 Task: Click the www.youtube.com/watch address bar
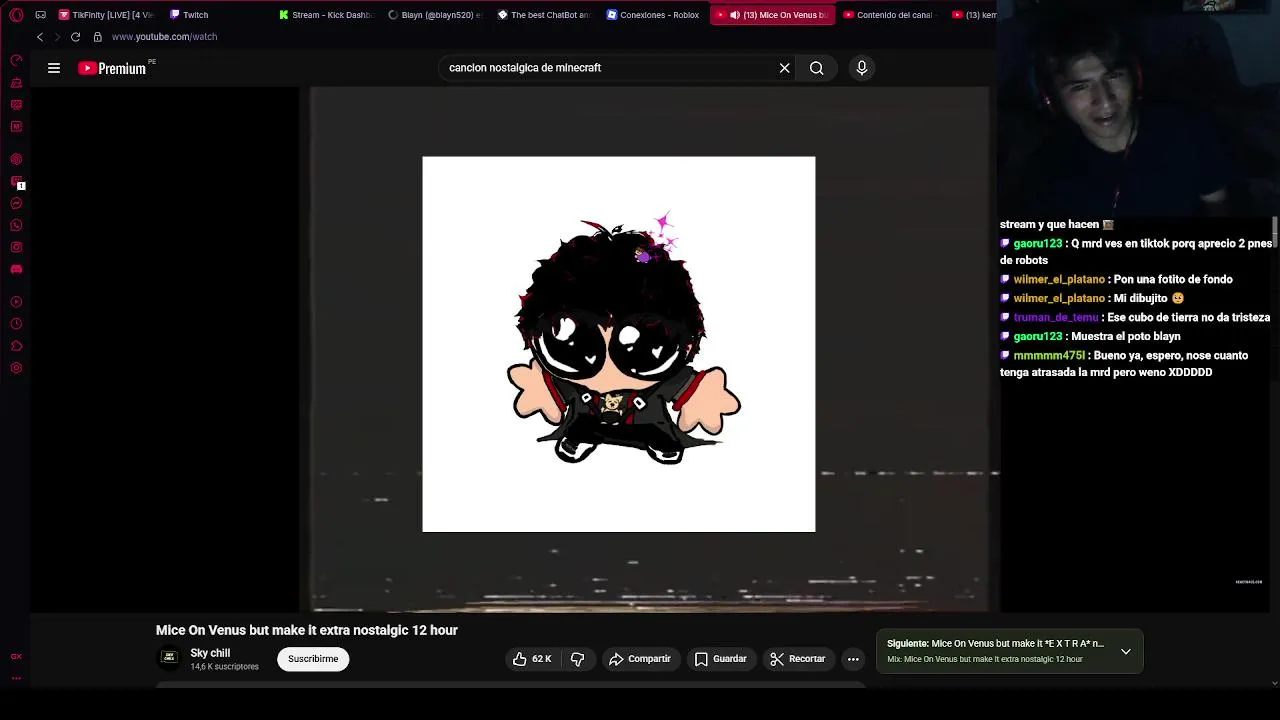tap(164, 37)
